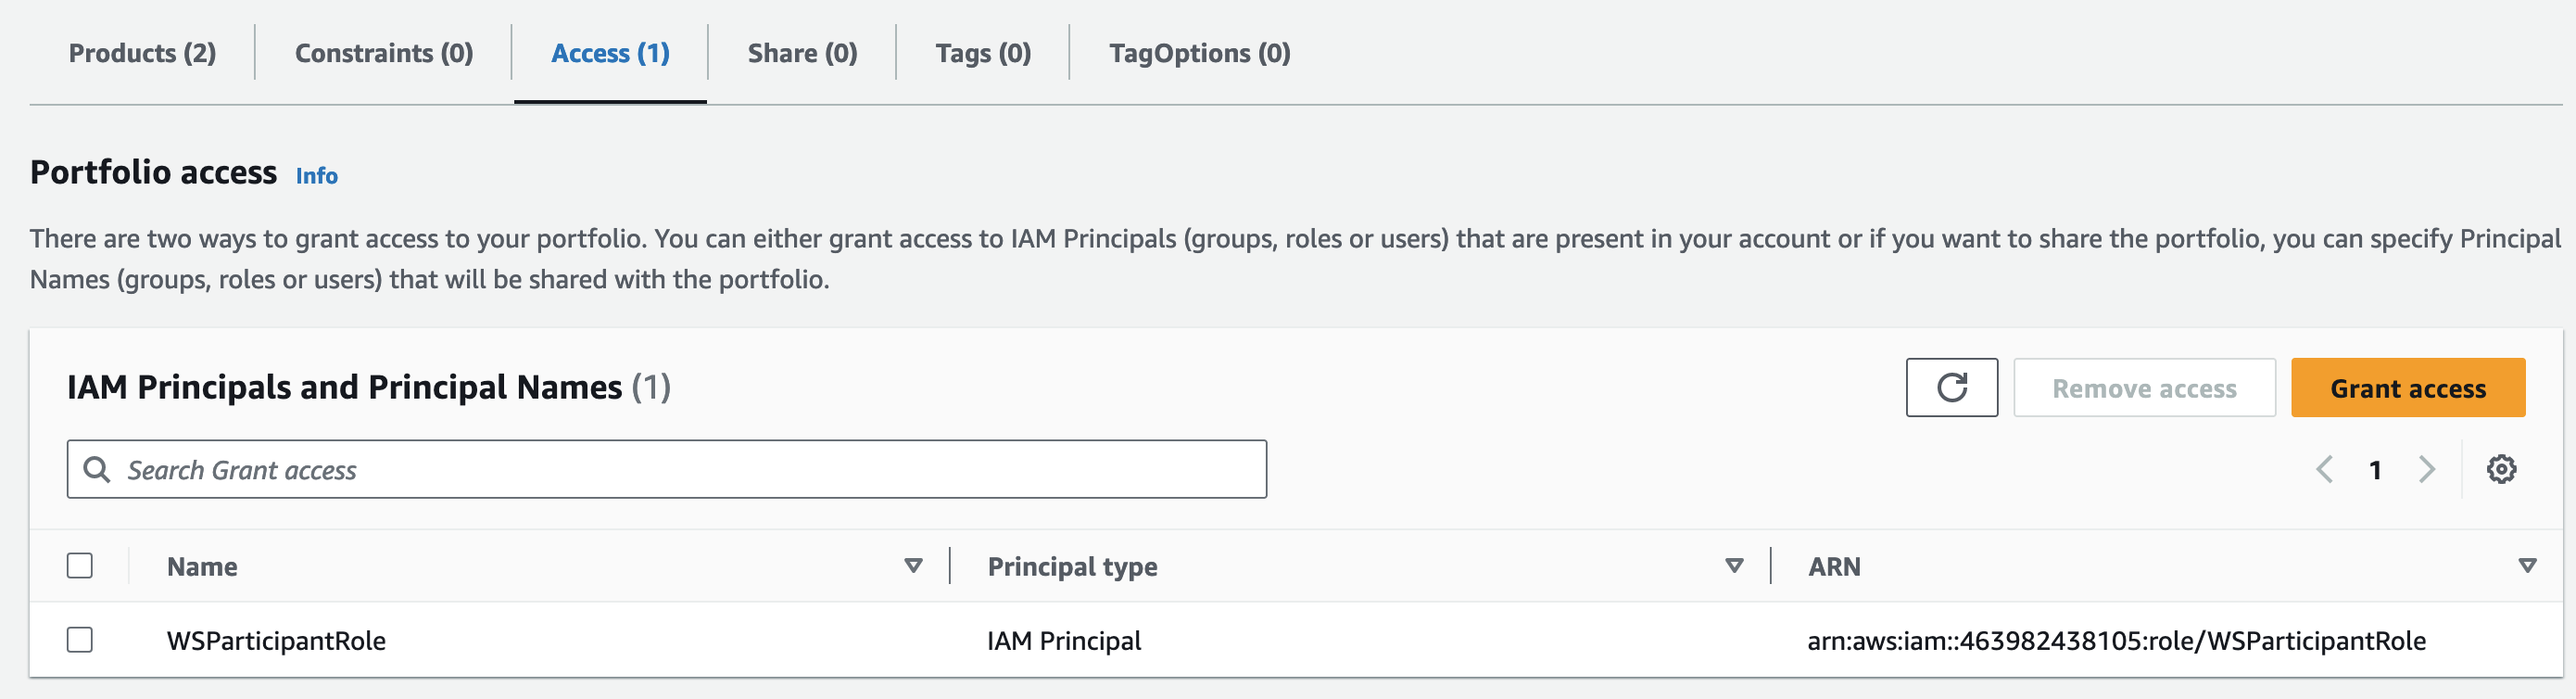Viewport: 2576px width, 699px height.
Task: Switch to the Tags (0) tab
Action: 983,53
